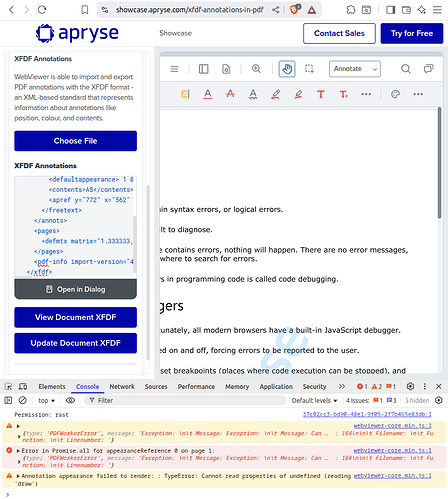Image resolution: width=448 pixels, height=499 pixels.
Task: Select the red free text T tool
Action: [321, 94]
